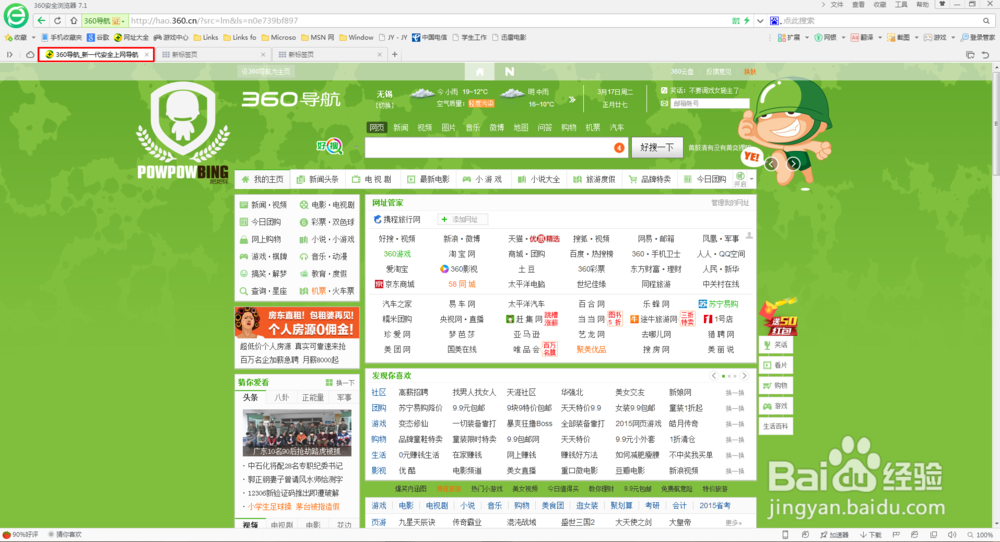Open the 登录管家 toolbar button
The height and width of the screenshot is (542, 1000).
point(978,38)
